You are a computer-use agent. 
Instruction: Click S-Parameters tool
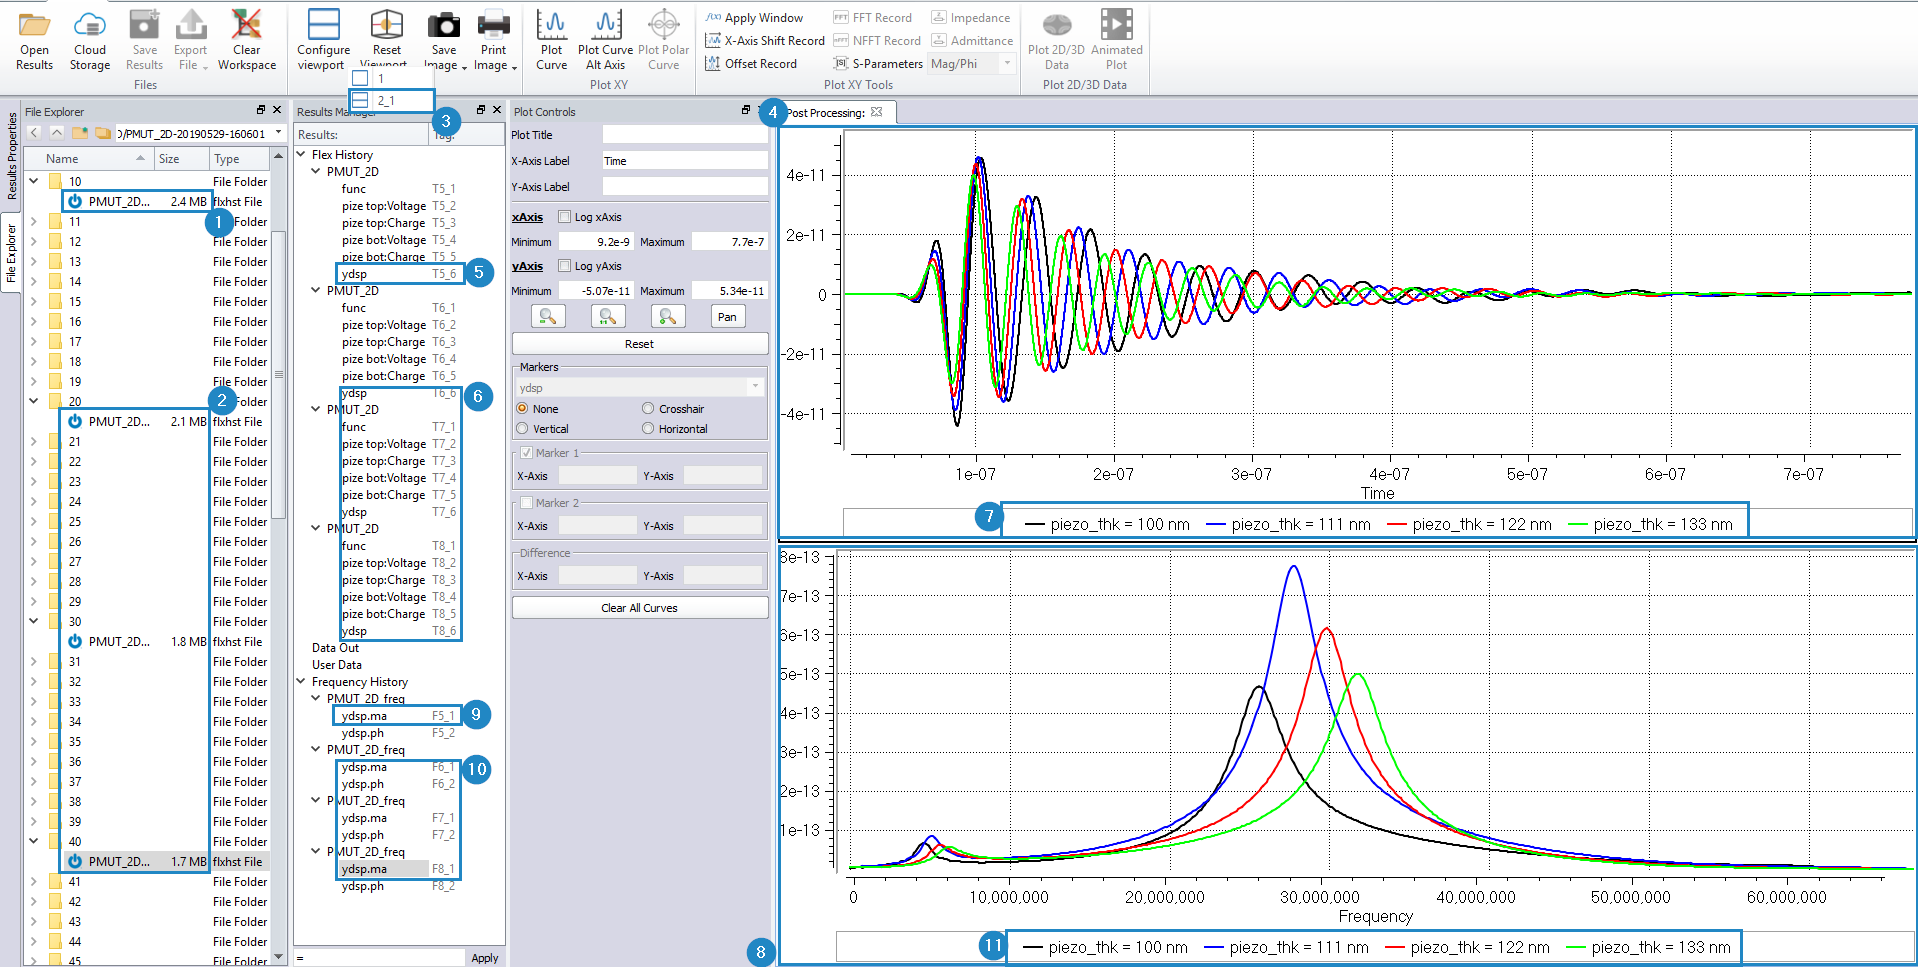coord(878,64)
